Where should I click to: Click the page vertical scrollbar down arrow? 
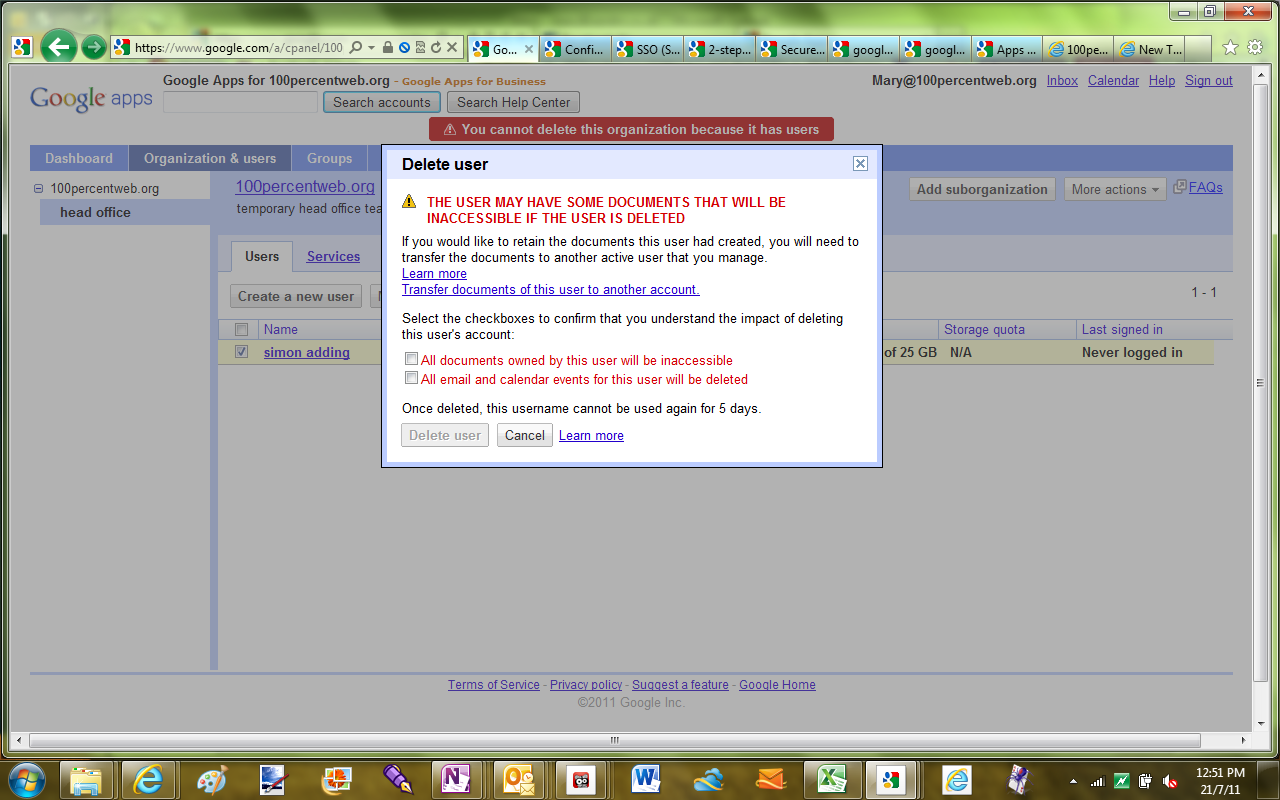coord(1260,724)
